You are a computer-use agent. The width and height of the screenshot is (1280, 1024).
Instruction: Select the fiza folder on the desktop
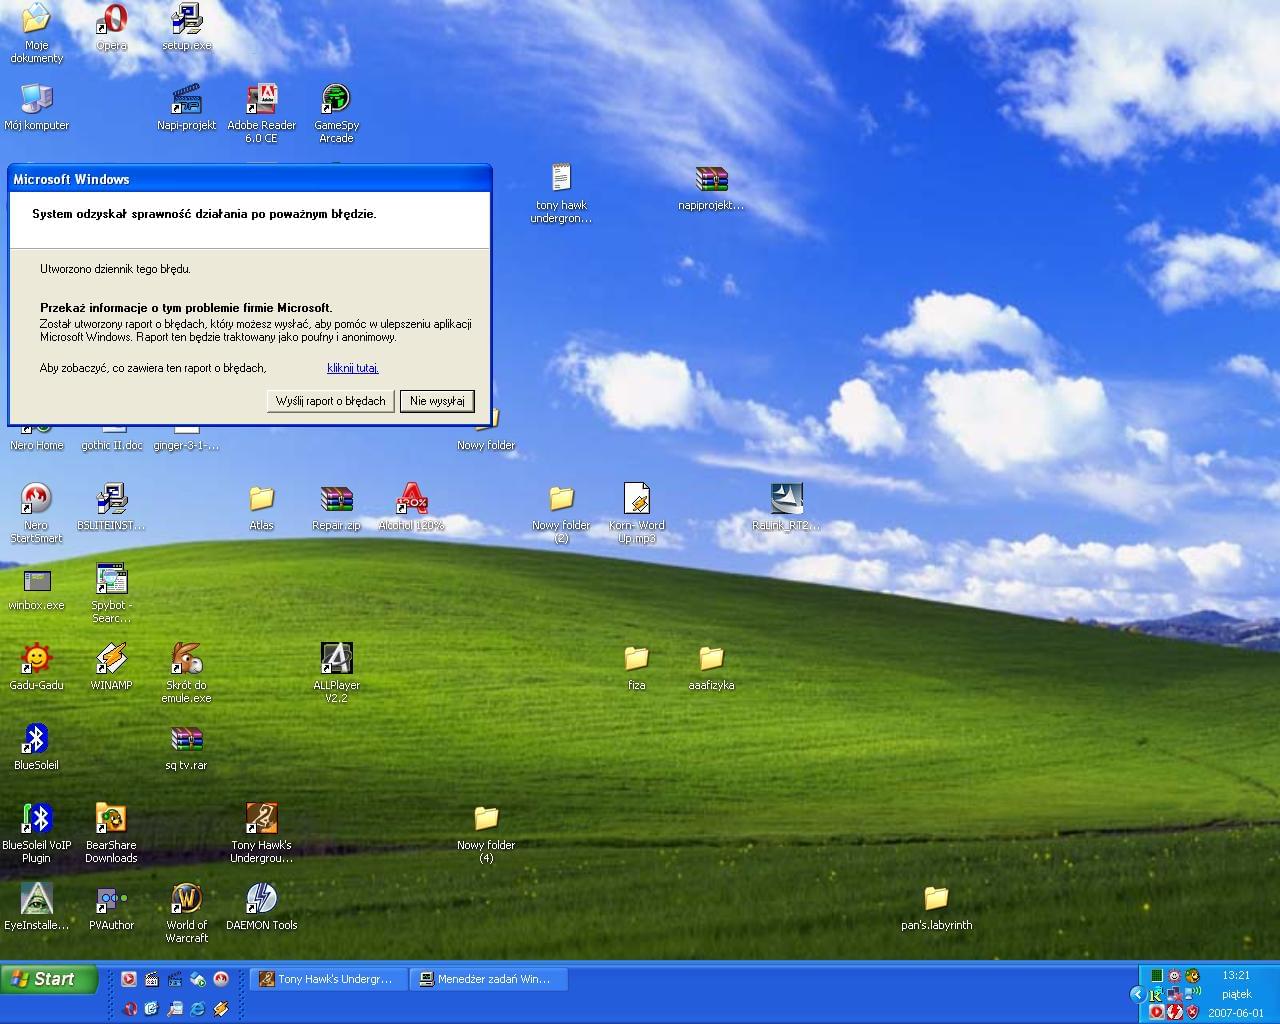[x=636, y=667]
